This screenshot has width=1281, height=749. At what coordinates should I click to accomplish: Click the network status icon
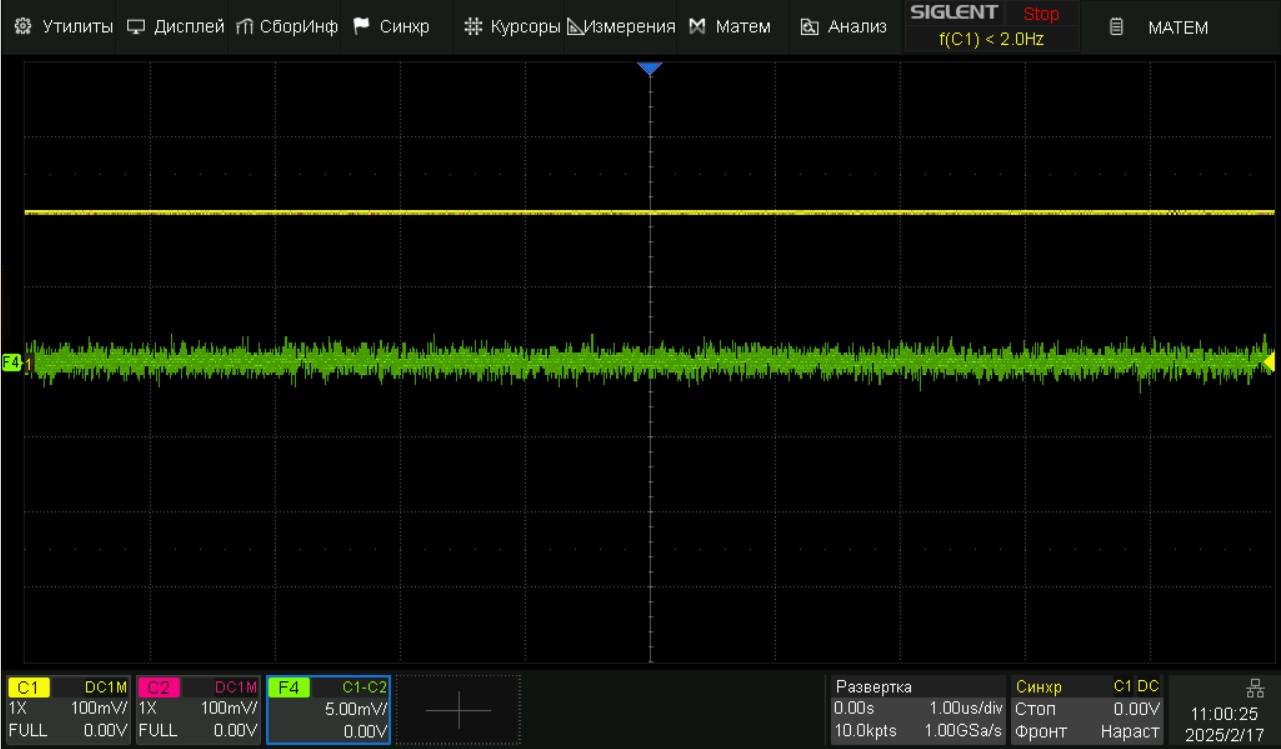[x=1255, y=688]
